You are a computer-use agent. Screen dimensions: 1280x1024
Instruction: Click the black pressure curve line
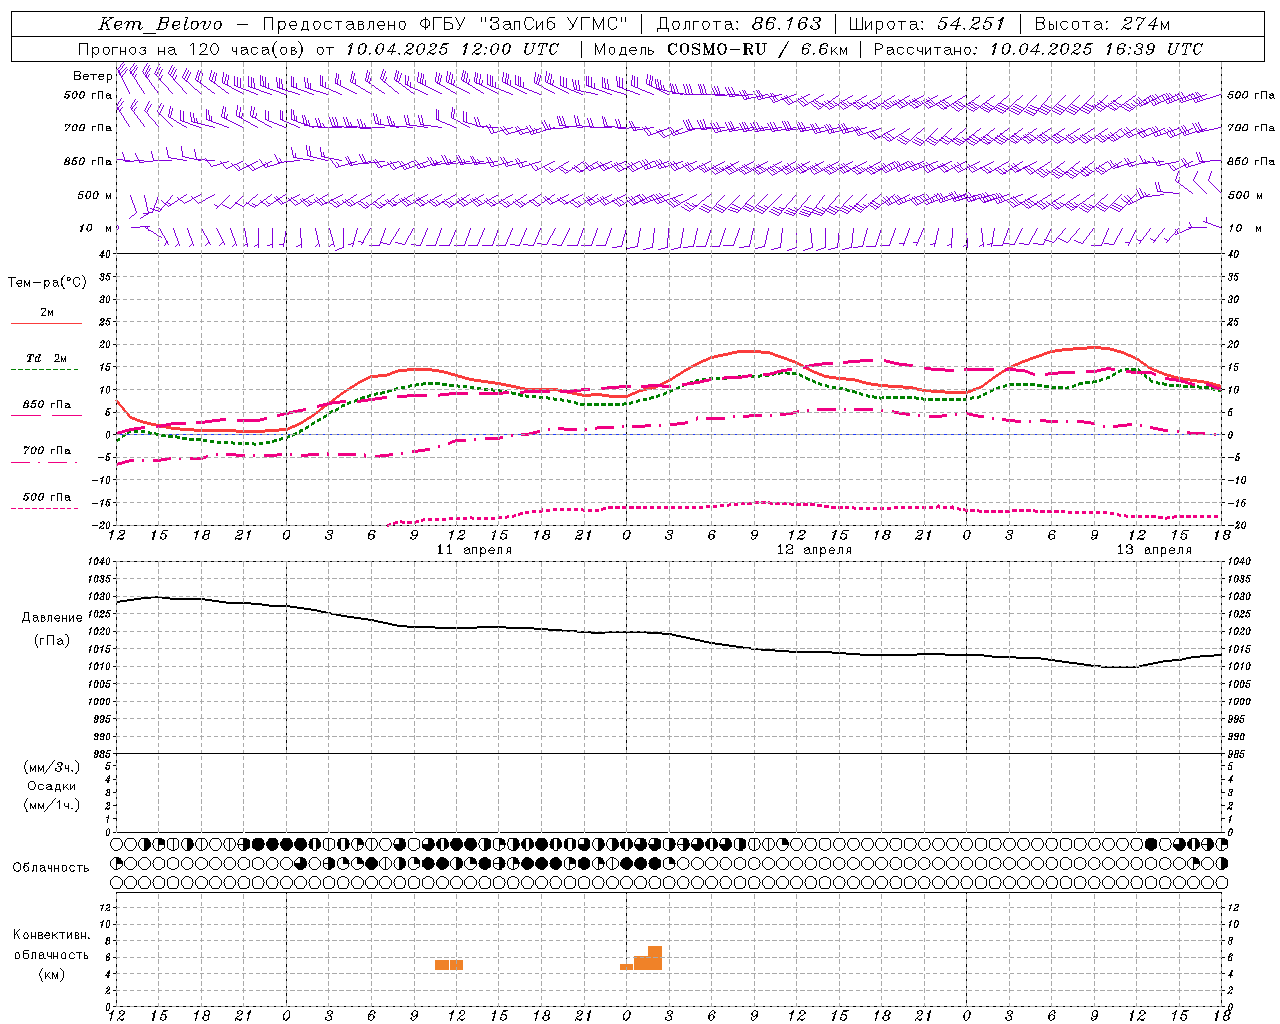670,634
